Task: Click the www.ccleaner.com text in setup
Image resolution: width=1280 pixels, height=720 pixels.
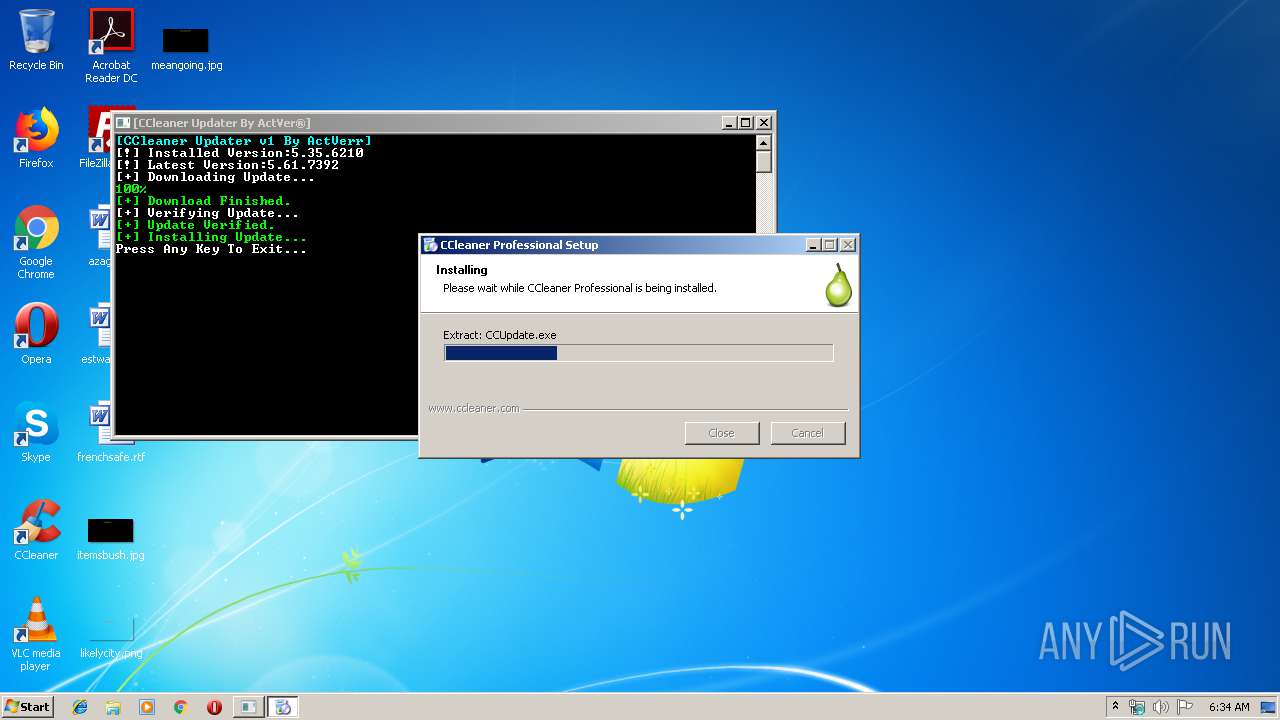Action: (473, 408)
